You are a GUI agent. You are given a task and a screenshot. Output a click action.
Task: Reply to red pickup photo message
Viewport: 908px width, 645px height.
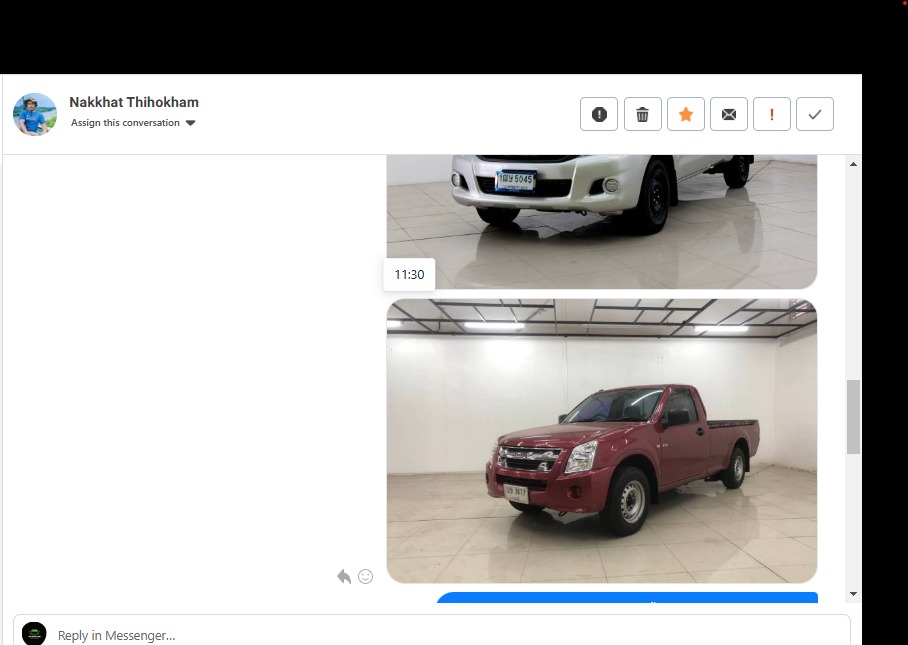point(344,577)
